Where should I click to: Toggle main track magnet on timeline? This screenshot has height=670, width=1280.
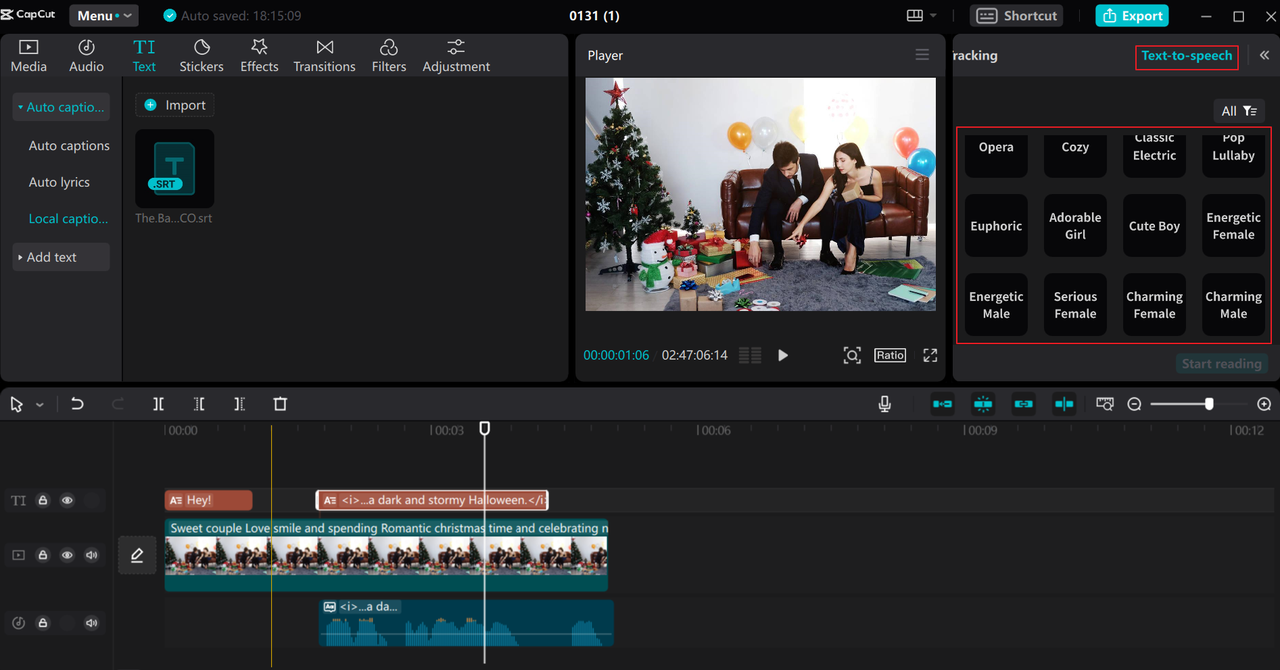pyautogui.click(x=942, y=404)
